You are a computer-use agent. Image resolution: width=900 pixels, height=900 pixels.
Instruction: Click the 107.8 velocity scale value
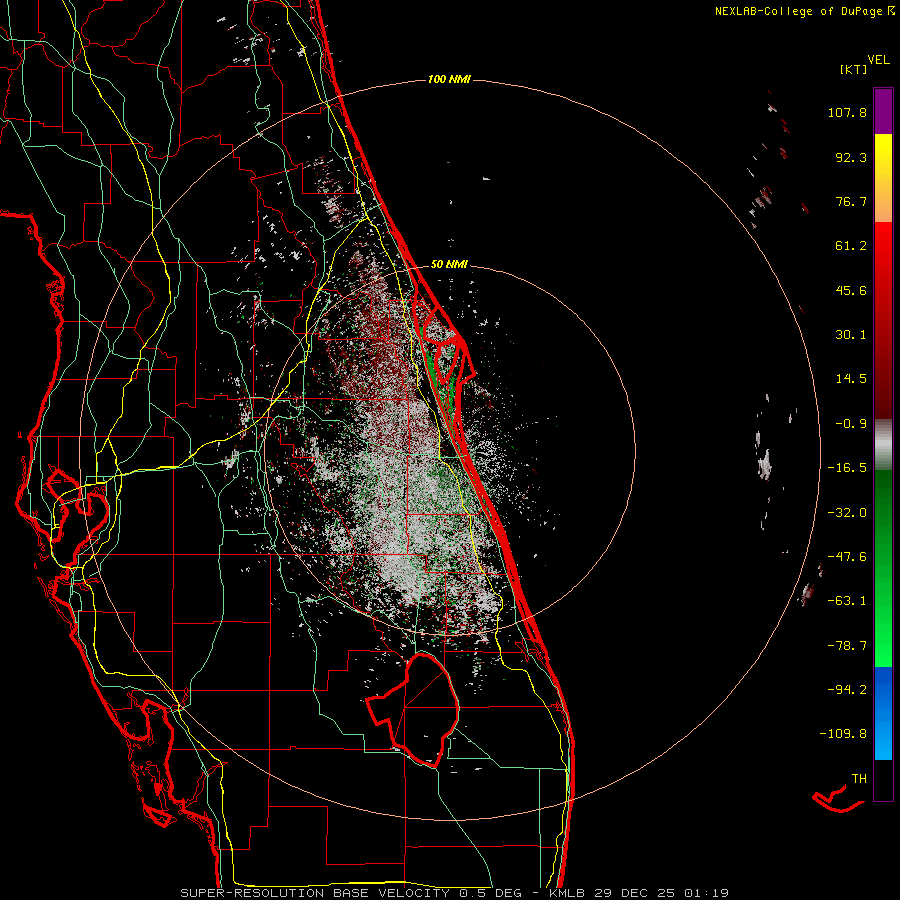click(847, 112)
